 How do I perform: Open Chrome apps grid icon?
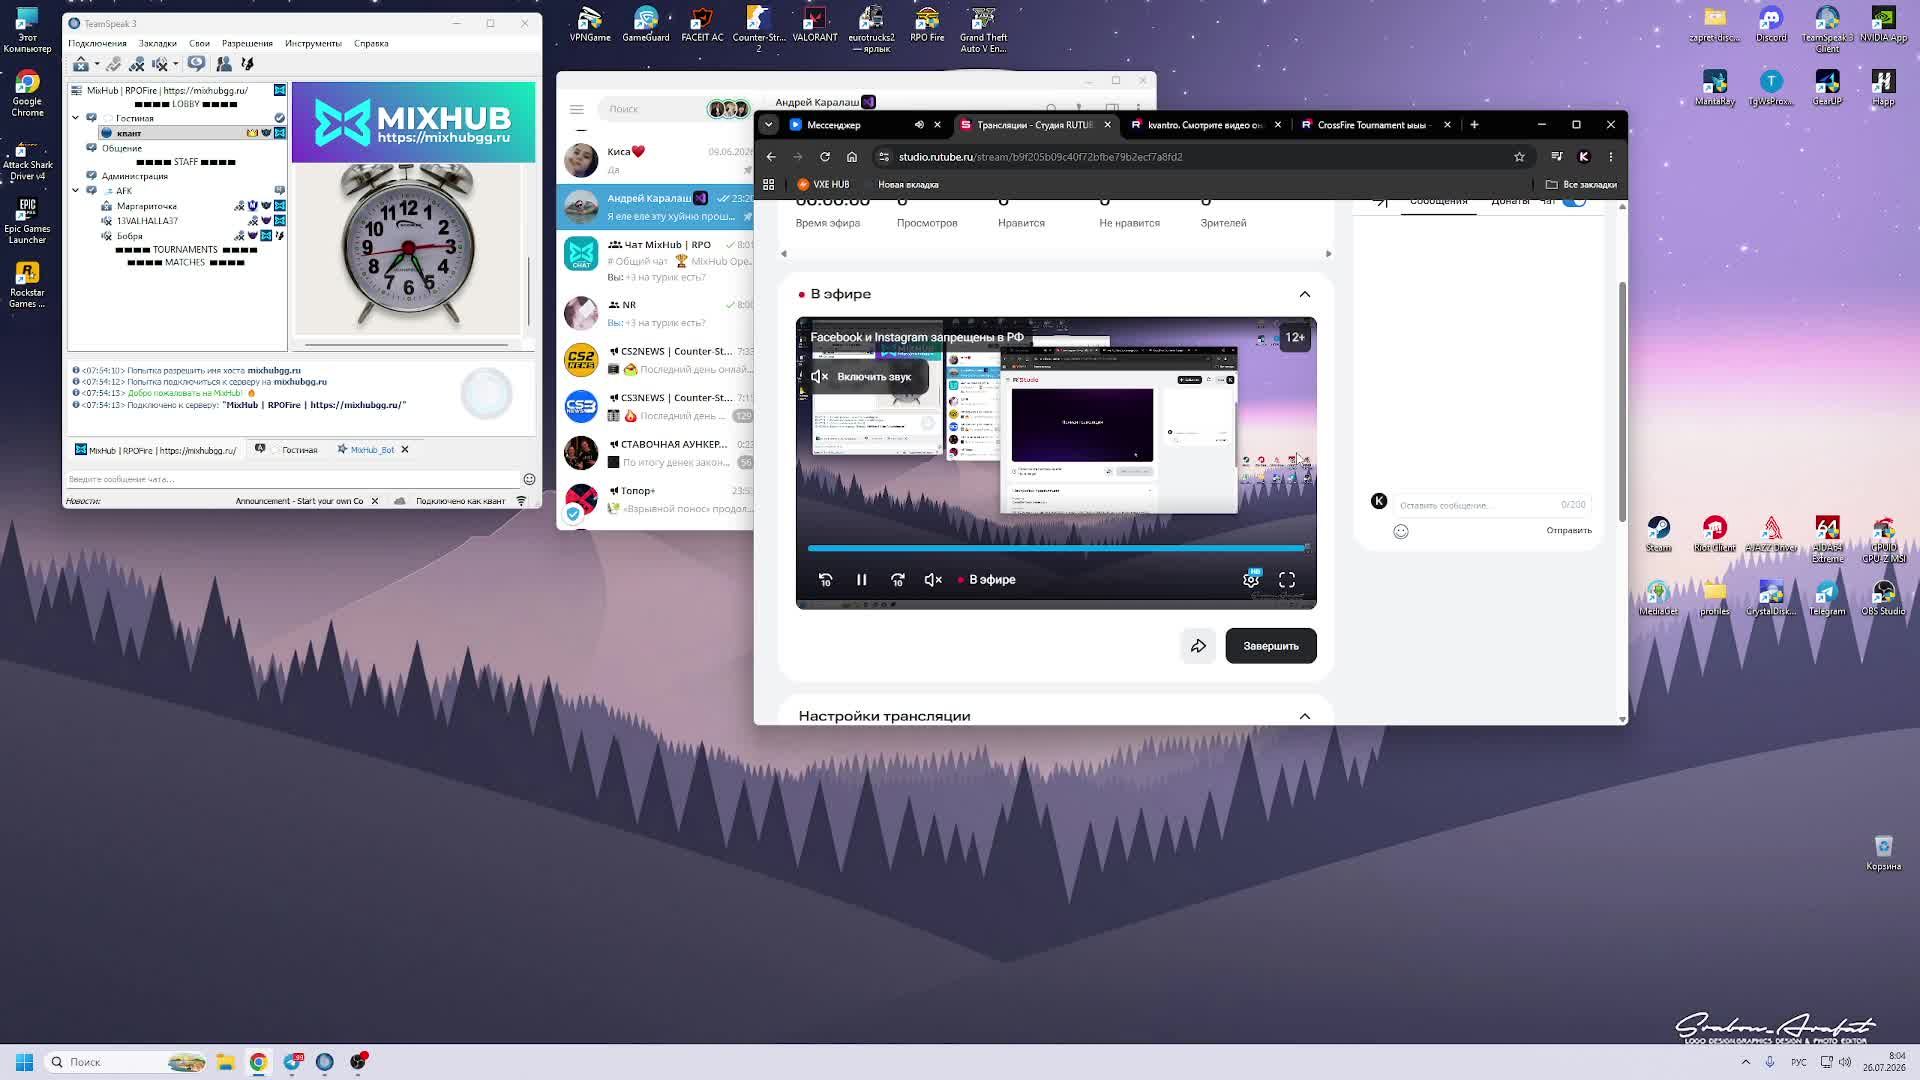(x=768, y=184)
